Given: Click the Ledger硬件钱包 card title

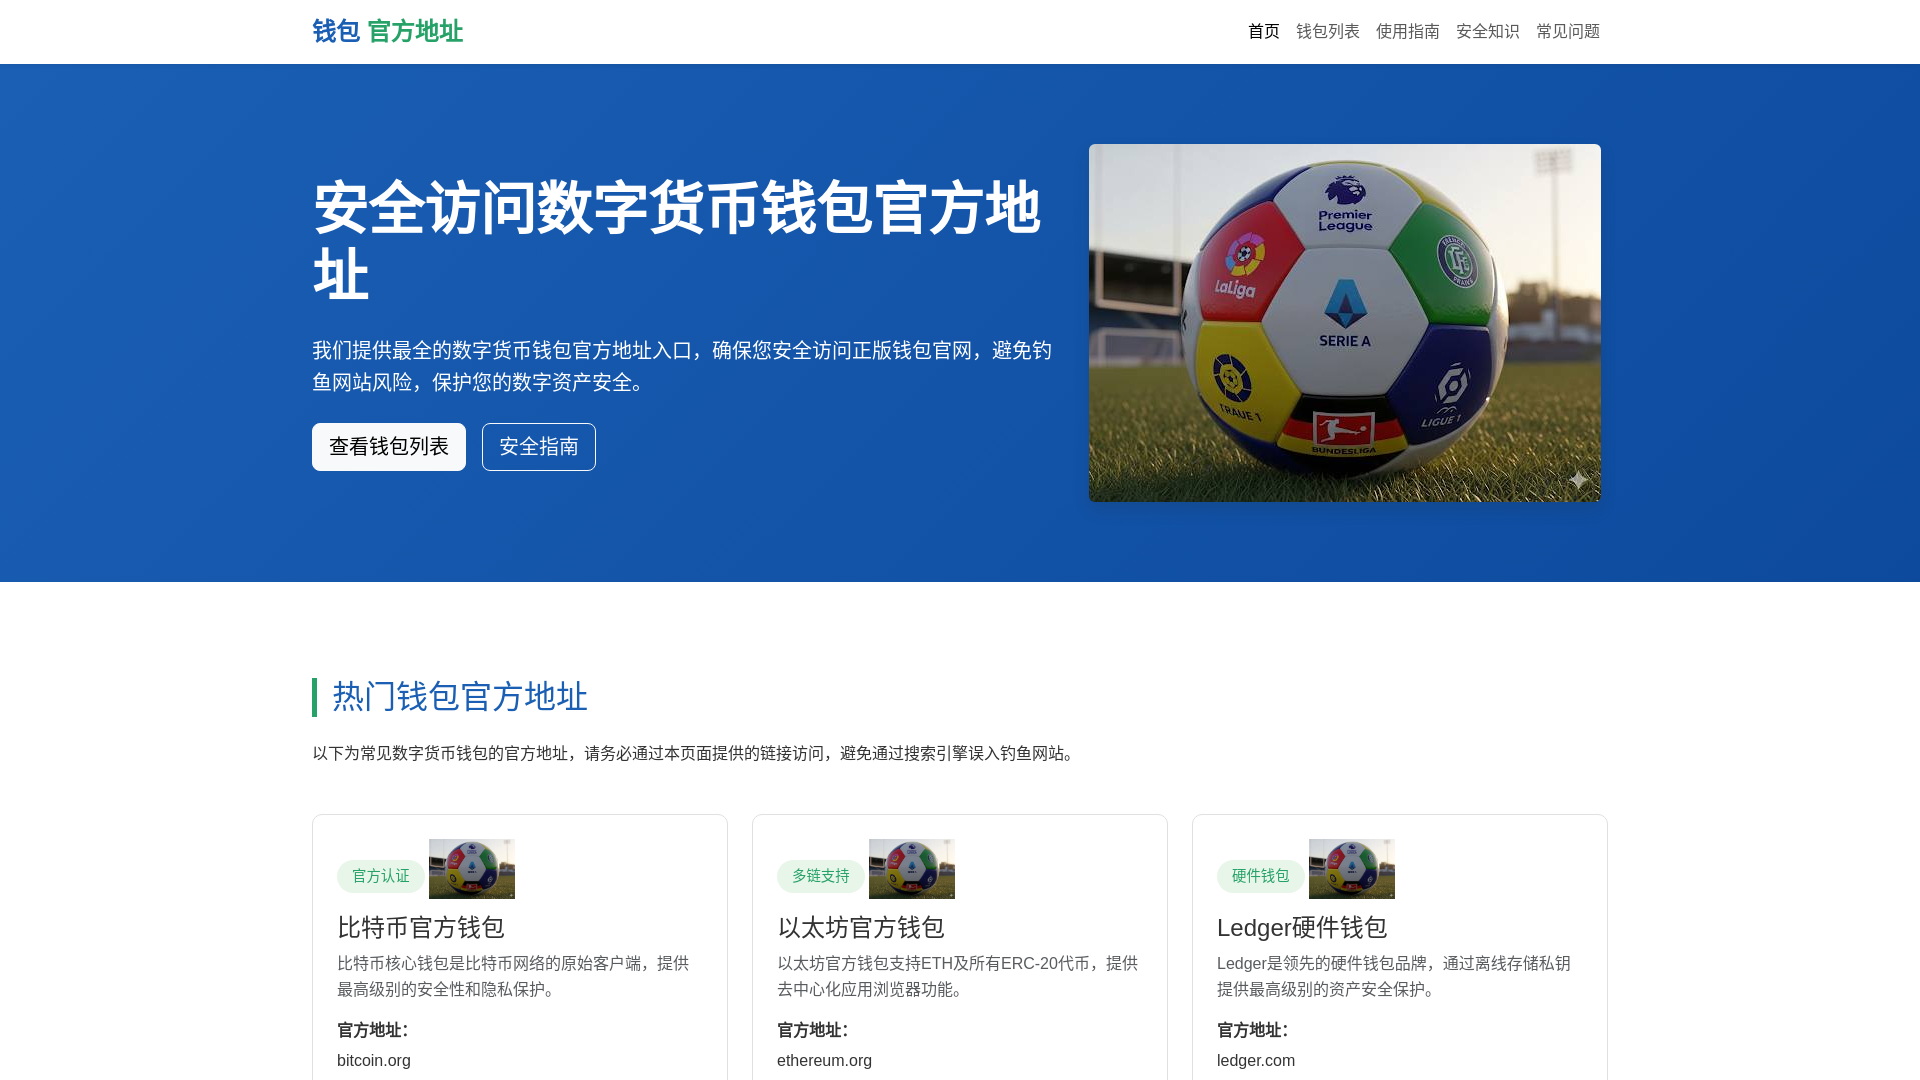Looking at the screenshot, I should [x=1302, y=928].
